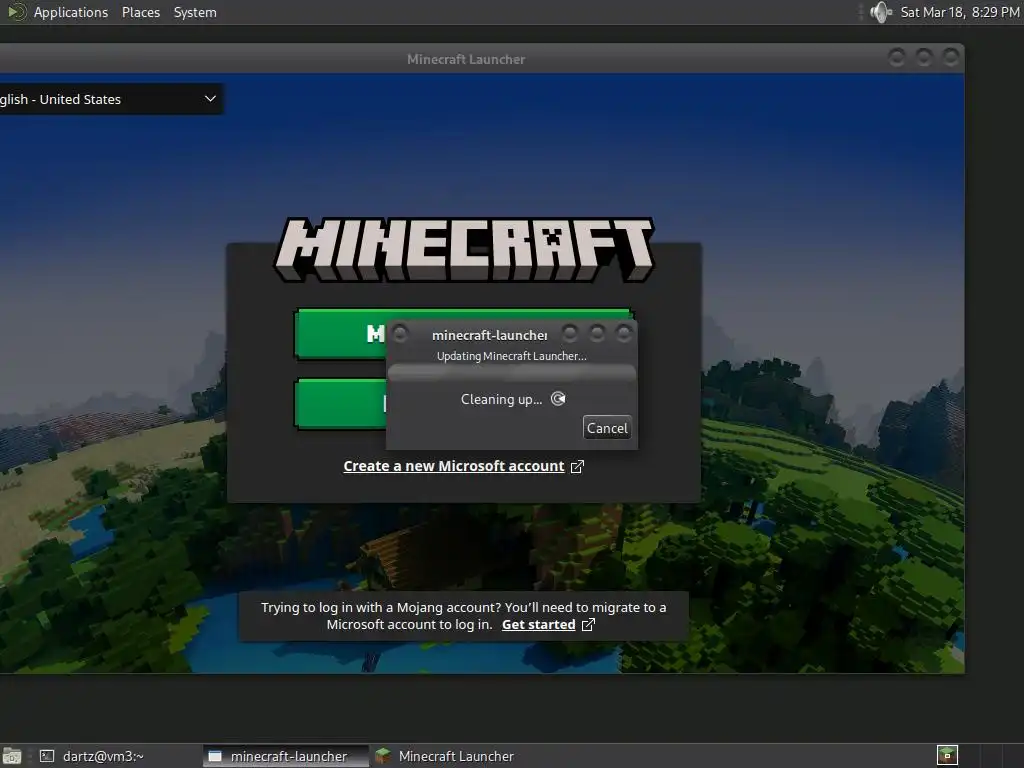Click the volume speaker icon in top panel
1024x768 pixels.
[x=881, y=12]
